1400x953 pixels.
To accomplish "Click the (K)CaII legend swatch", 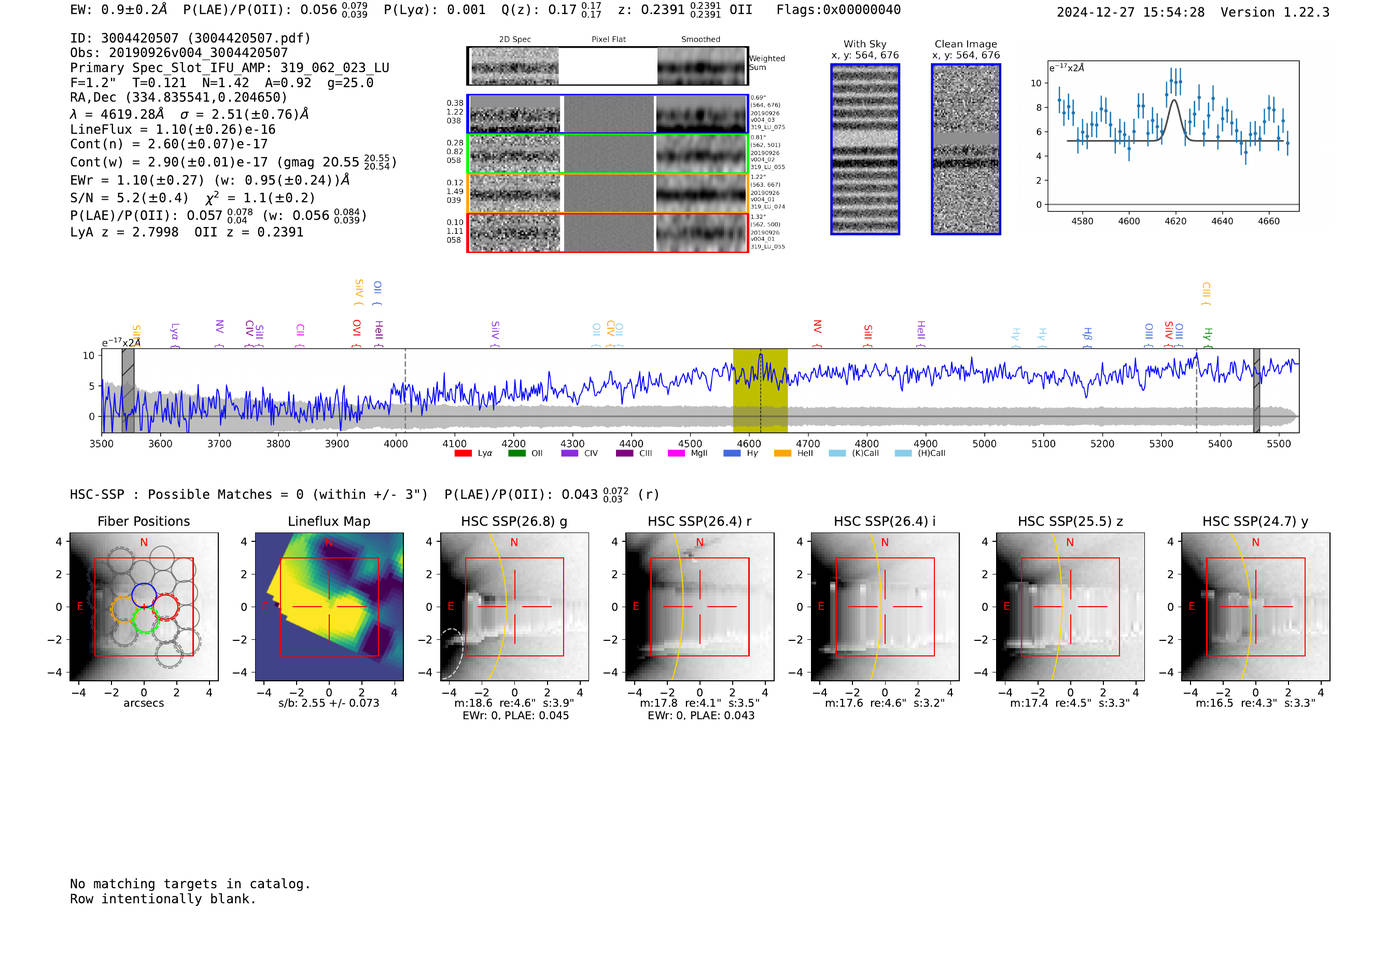I will click(x=836, y=453).
